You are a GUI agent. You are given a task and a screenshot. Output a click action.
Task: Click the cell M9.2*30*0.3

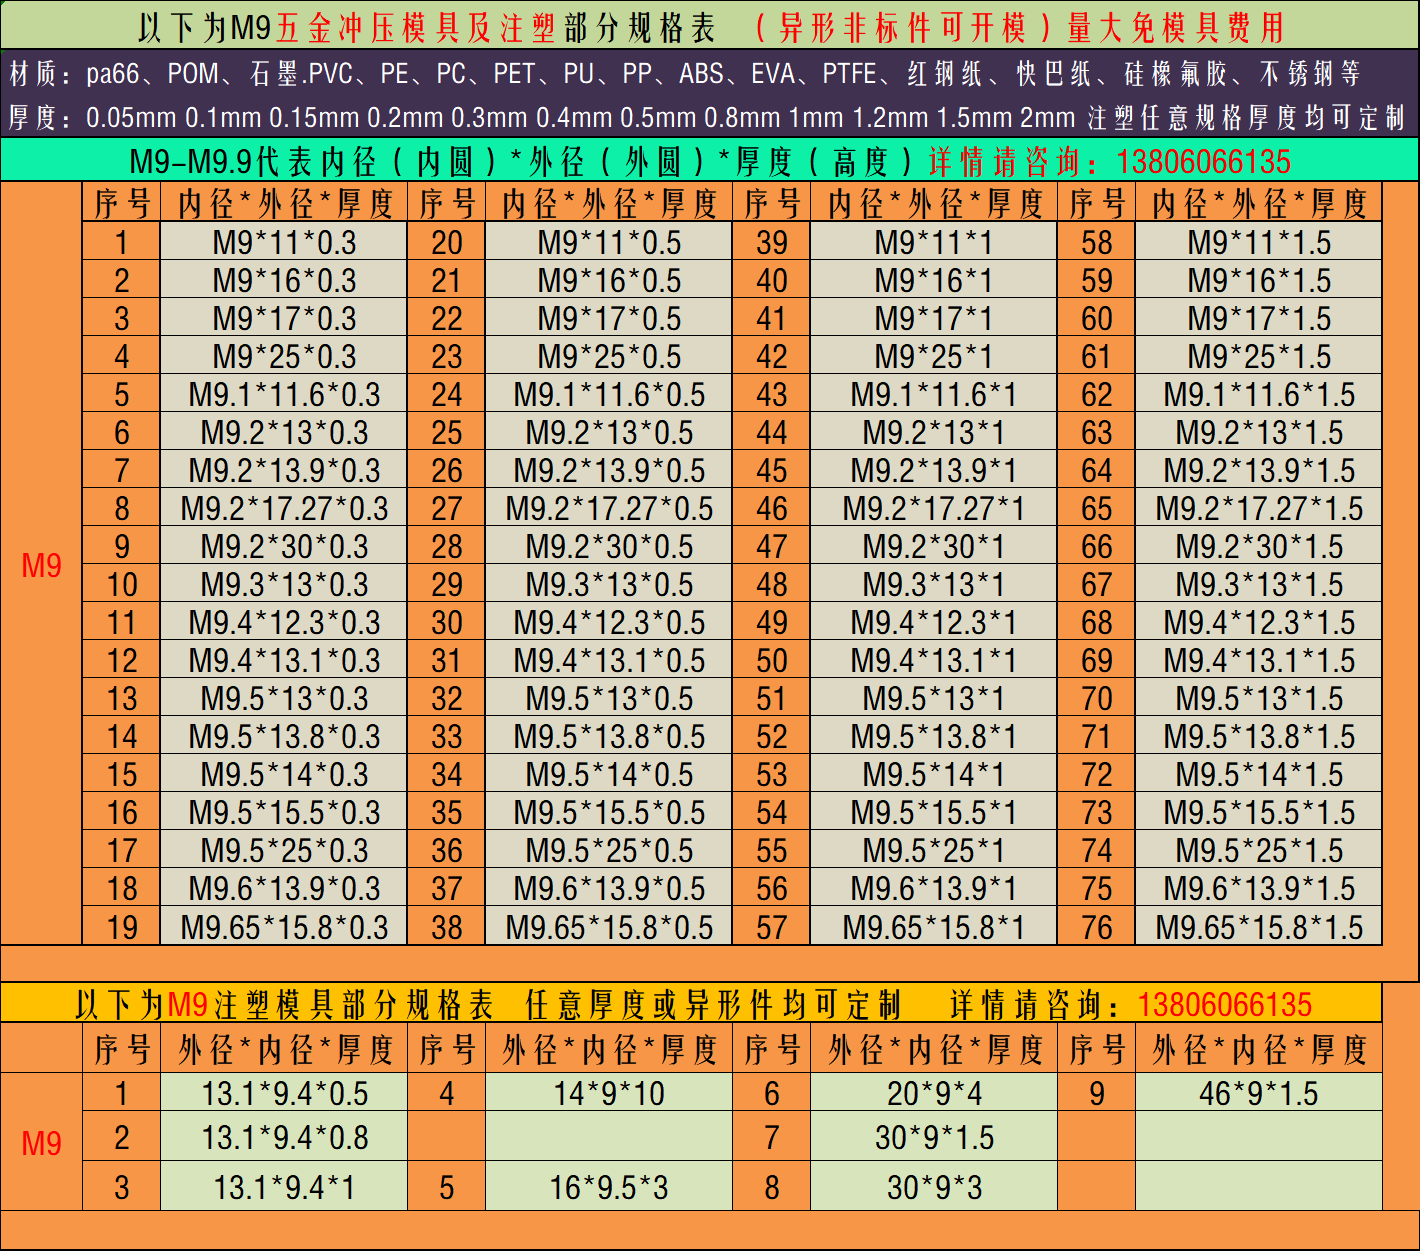point(284,546)
